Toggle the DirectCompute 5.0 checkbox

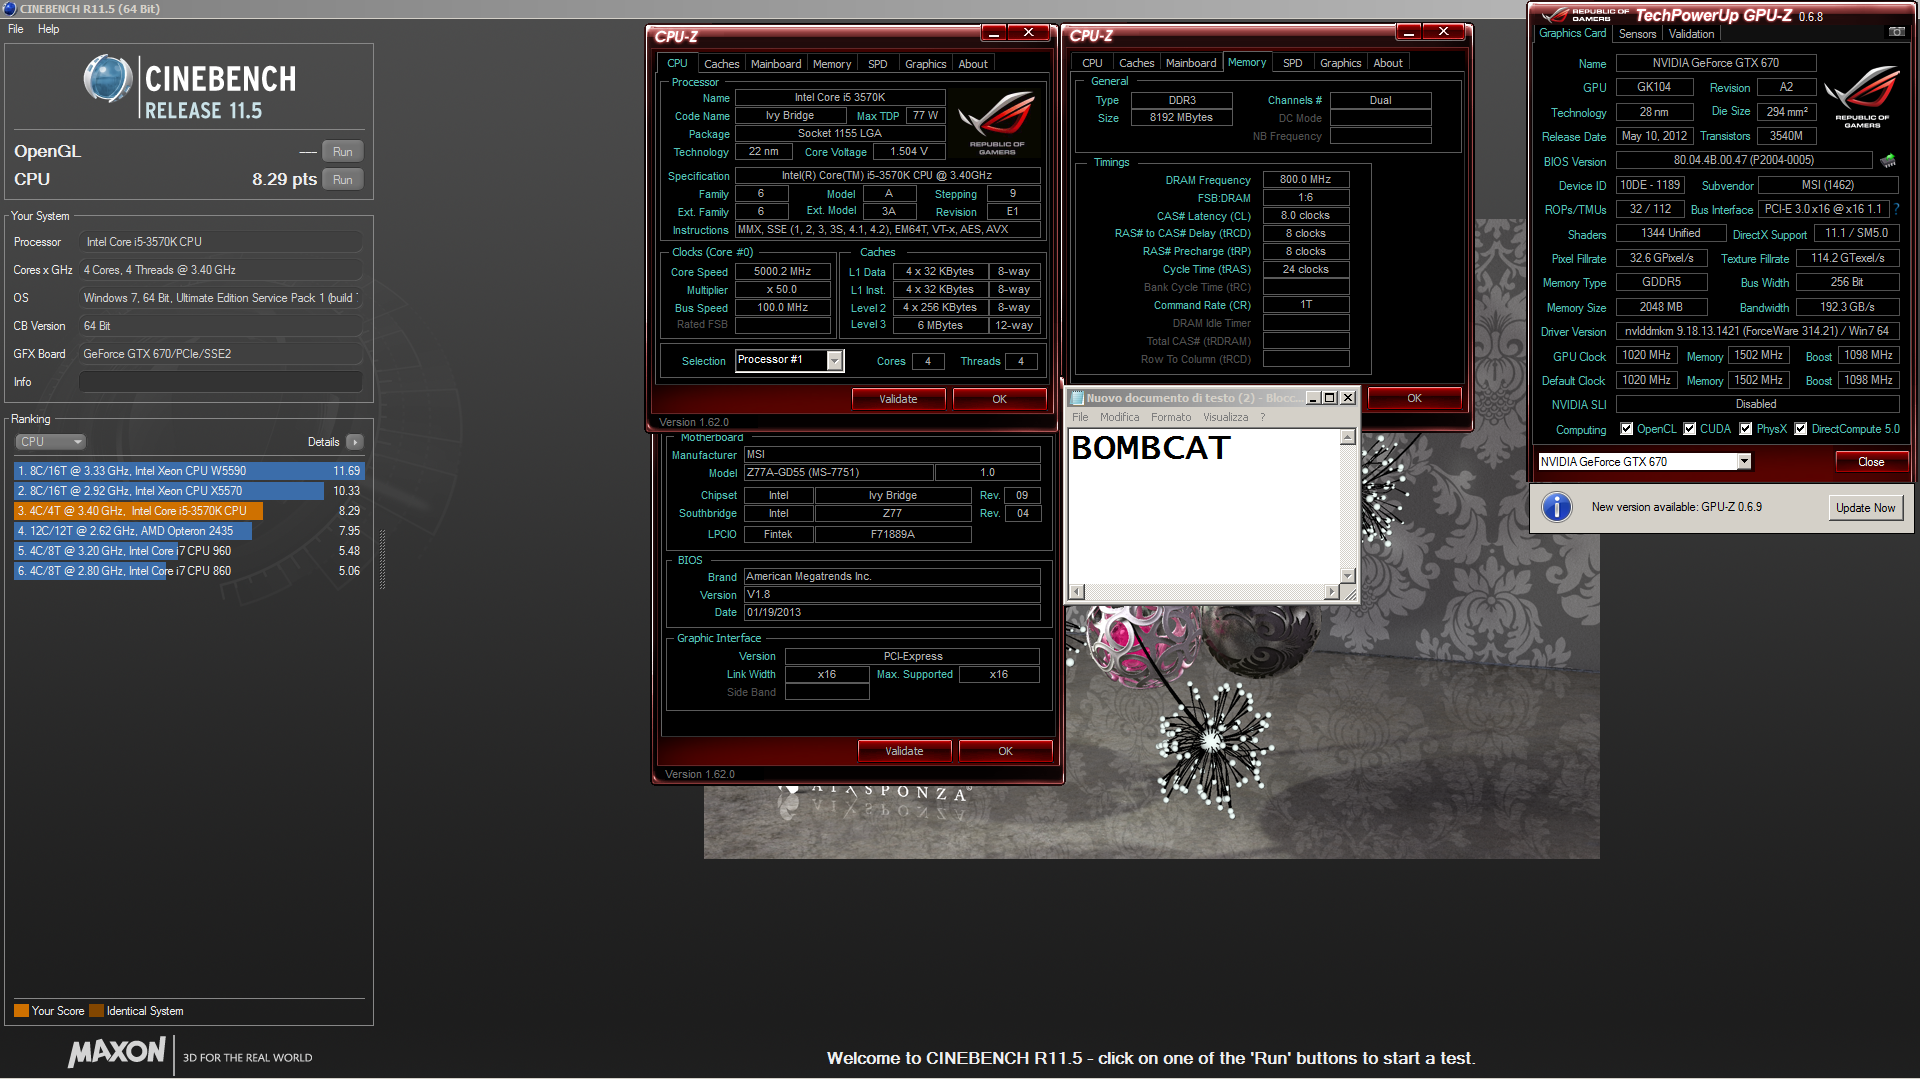[1801, 429]
